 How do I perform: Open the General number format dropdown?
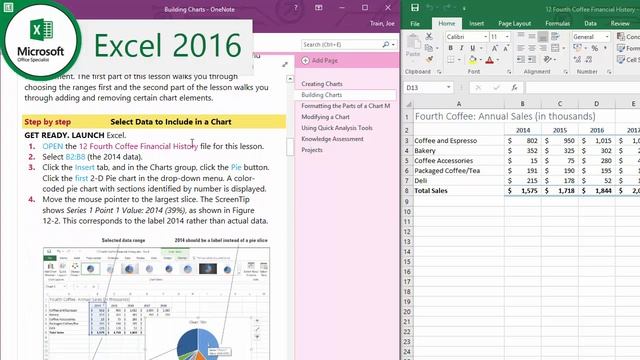coord(607,37)
